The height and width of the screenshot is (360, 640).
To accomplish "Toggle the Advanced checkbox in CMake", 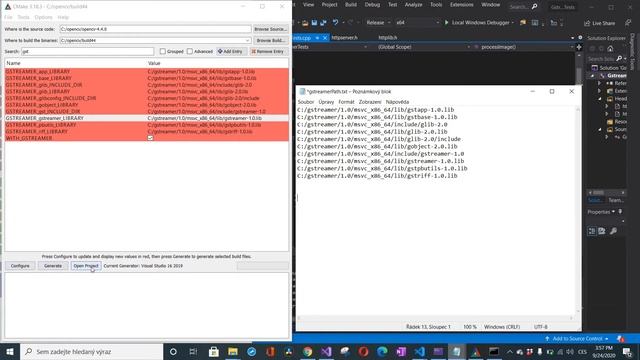I will click(190, 51).
